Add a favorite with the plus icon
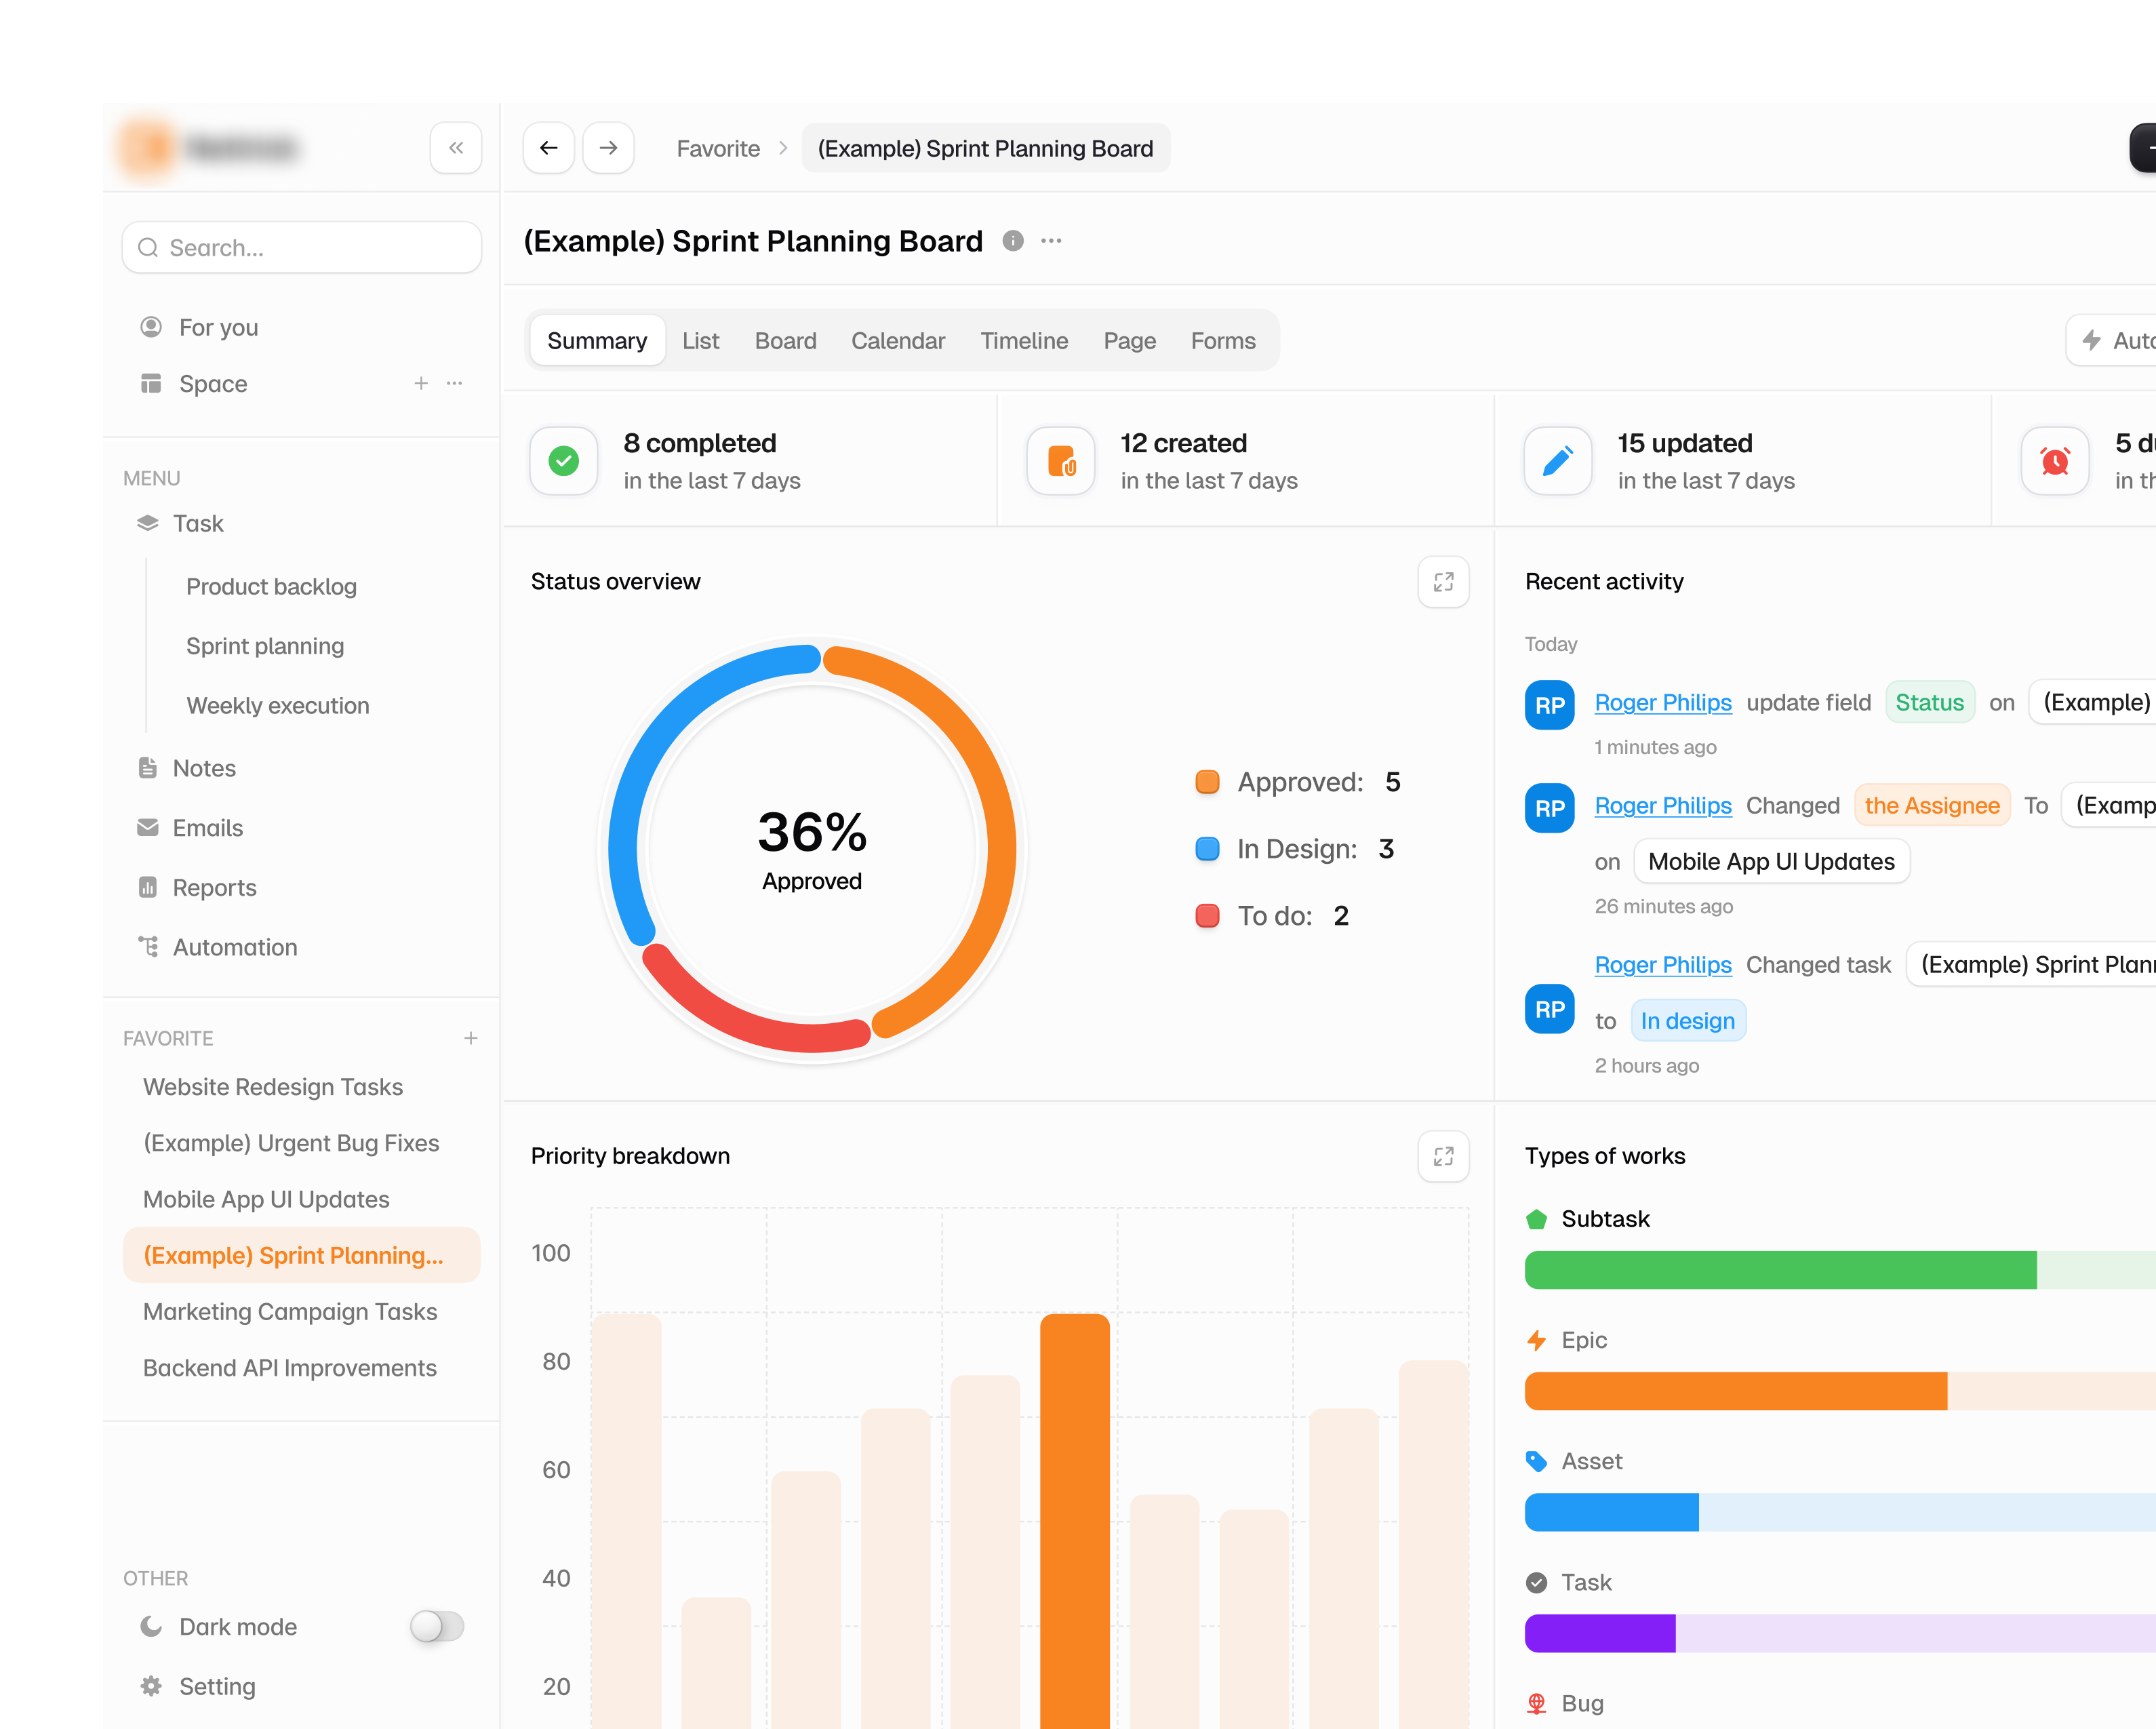 pyautogui.click(x=470, y=1038)
